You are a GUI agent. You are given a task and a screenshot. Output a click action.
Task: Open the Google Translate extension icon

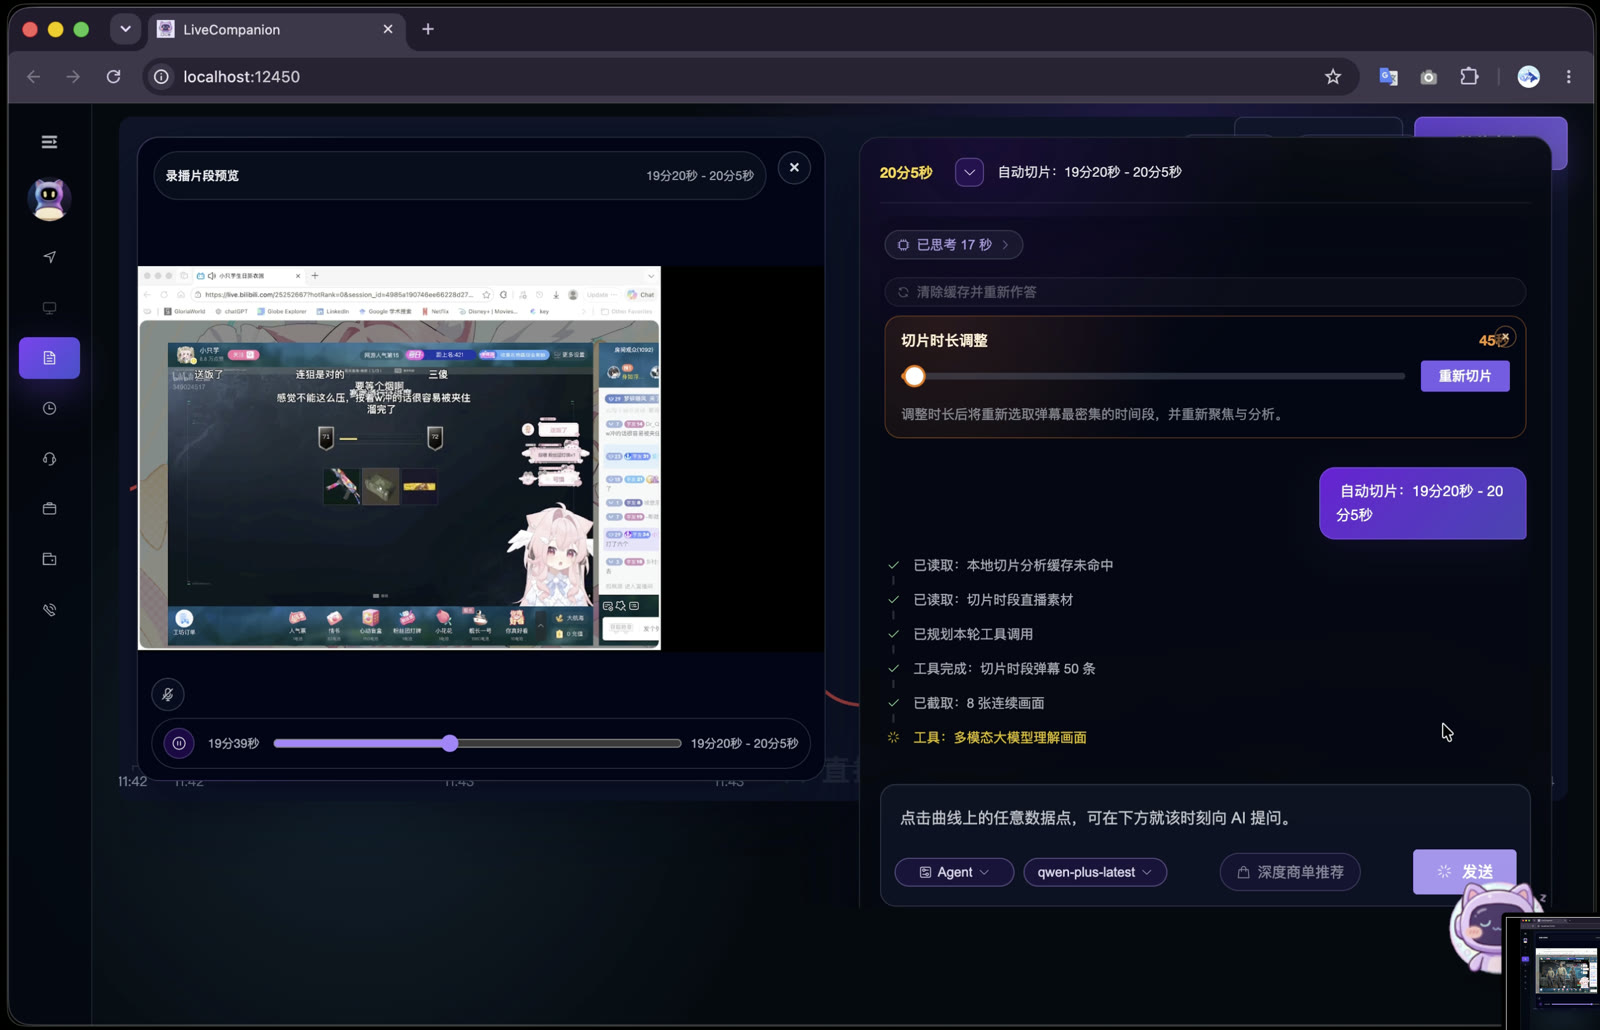(1388, 77)
